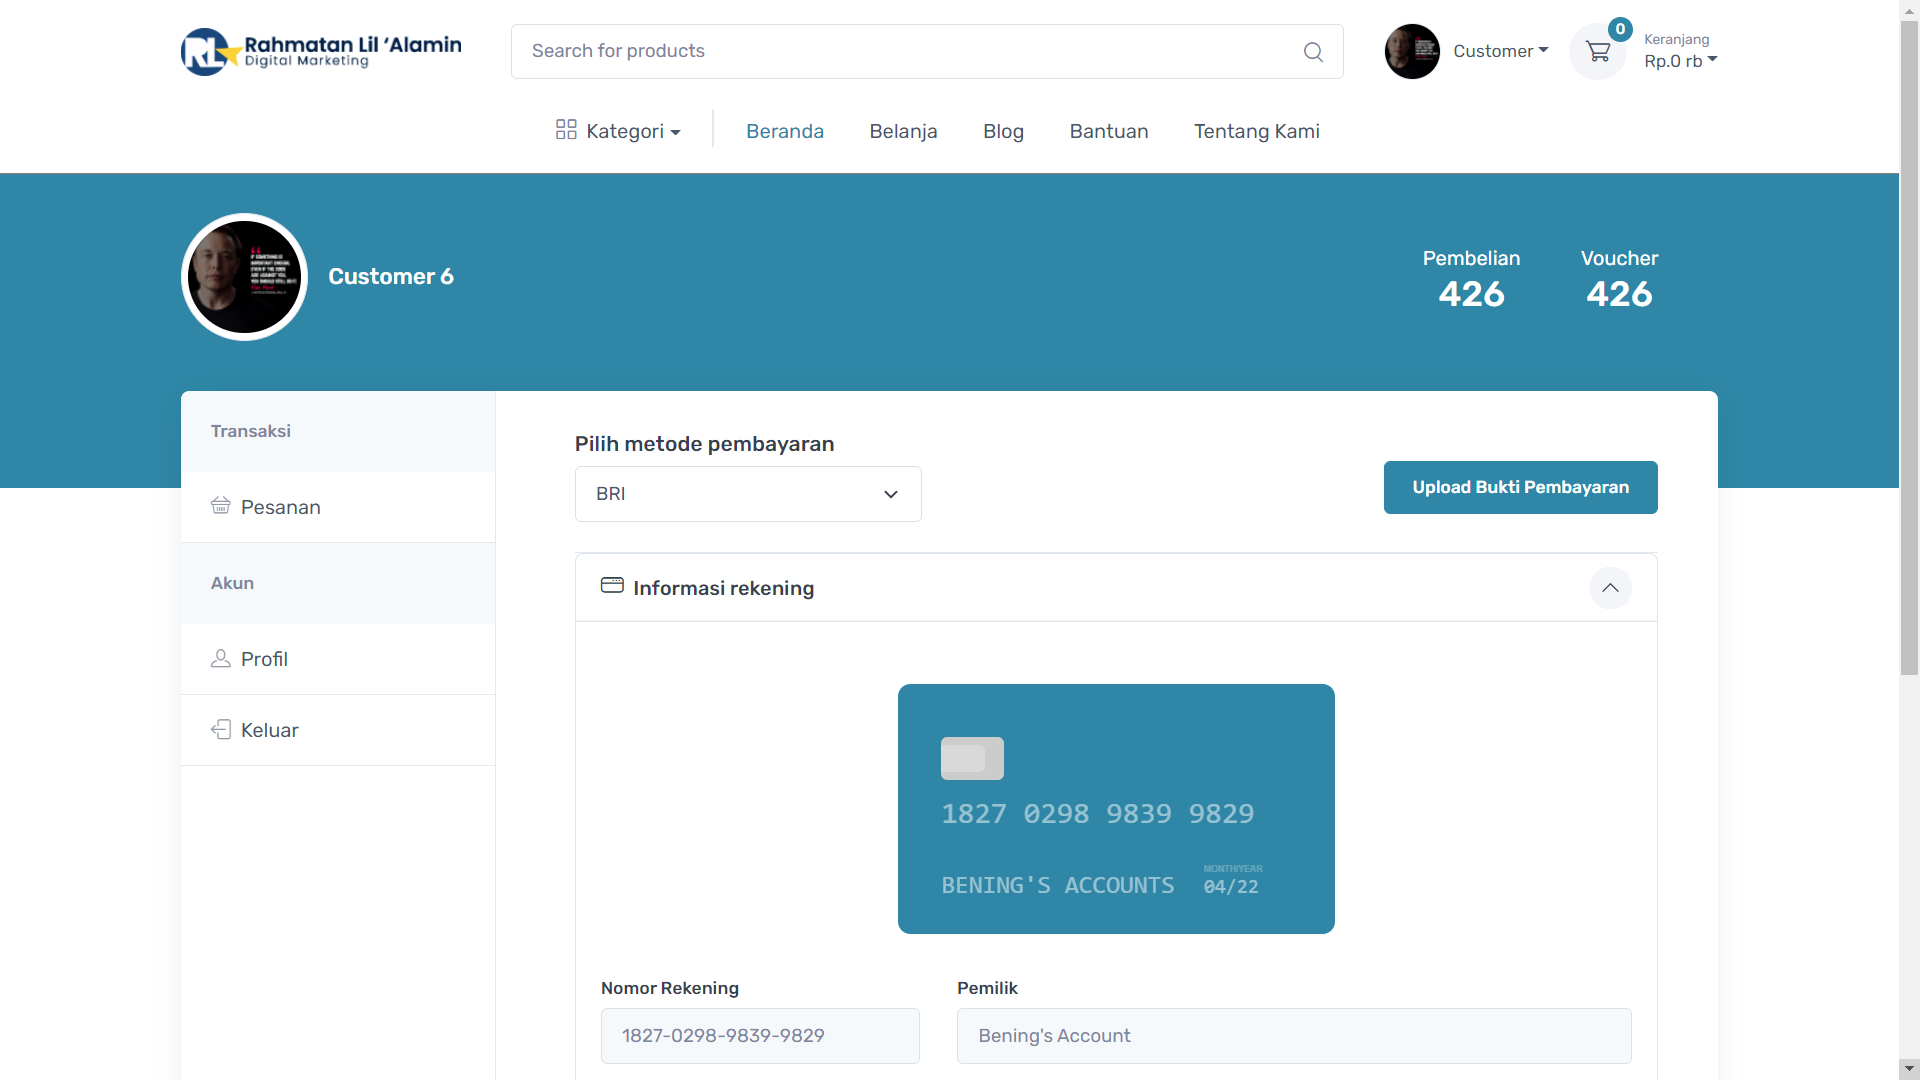This screenshot has height=1080, width=1920.
Task: Click the Rahmatan Lil 'Alamin logo
Action: click(321, 52)
